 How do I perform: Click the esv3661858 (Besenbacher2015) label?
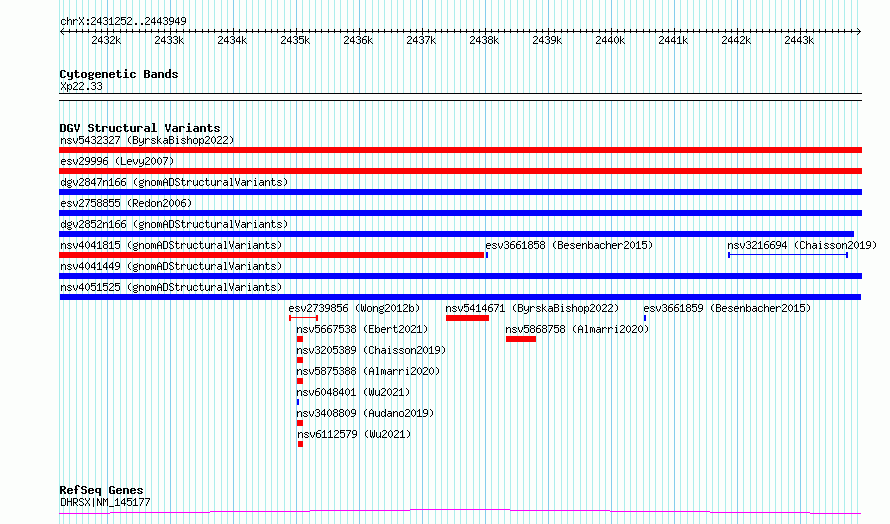569,245
